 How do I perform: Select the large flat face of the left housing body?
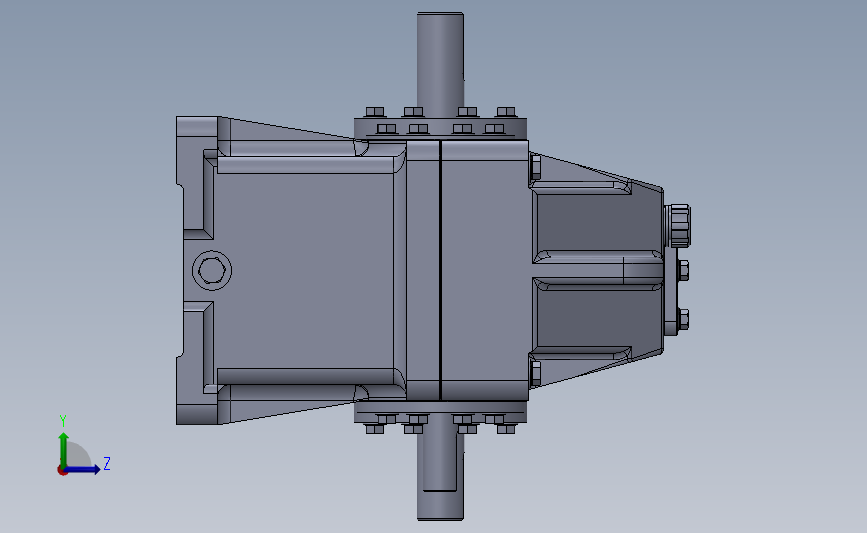pyautogui.click(x=304, y=270)
